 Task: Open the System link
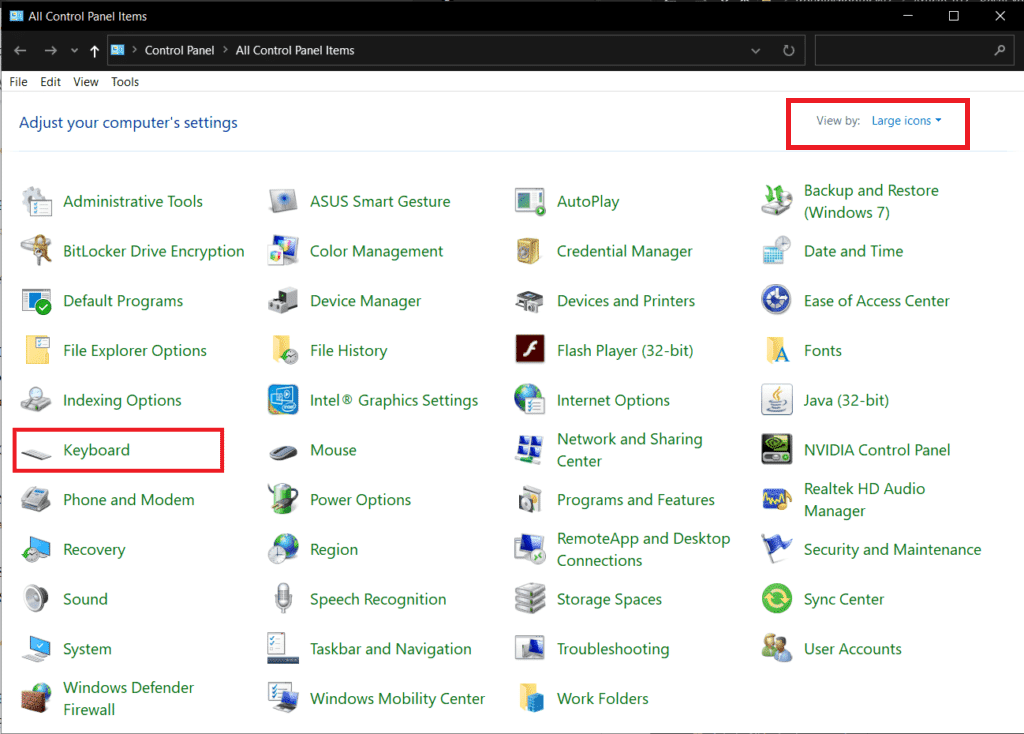coord(88,648)
